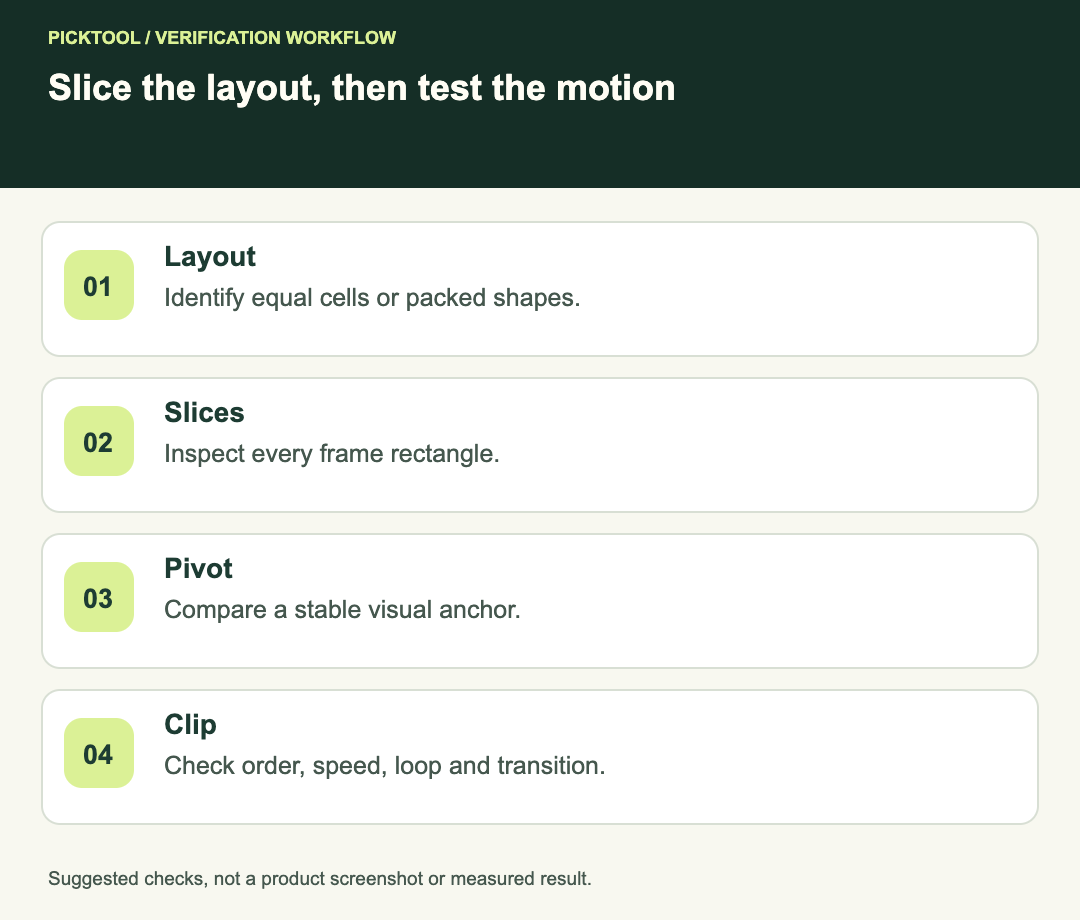This screenshot has height=920, width=1080.
Task: Click 'Check order, speed, loop and transition.' text
Action: [x=384, y=766]
